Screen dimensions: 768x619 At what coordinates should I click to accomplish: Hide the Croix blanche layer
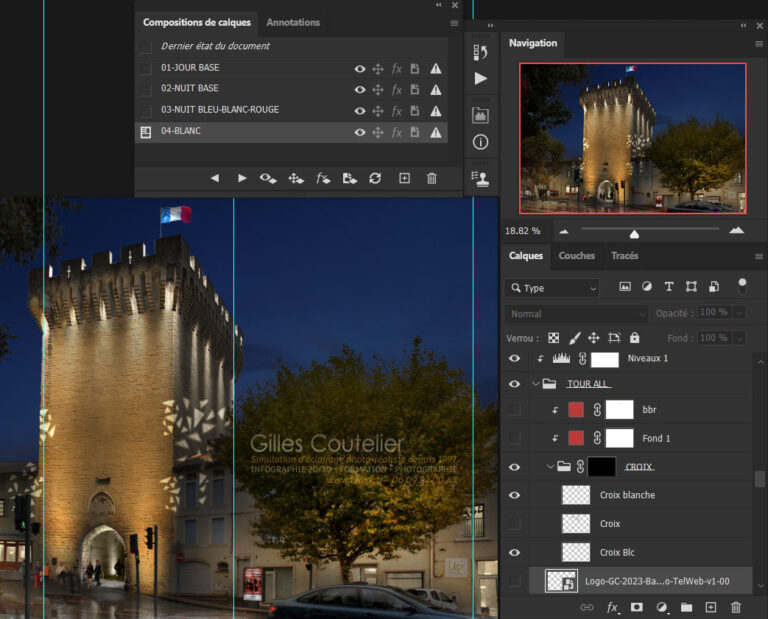point(514,495)
